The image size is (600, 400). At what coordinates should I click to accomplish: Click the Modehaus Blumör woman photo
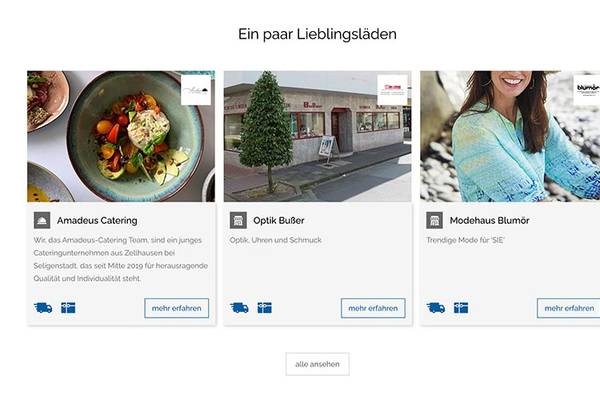(x=510, y=136)
